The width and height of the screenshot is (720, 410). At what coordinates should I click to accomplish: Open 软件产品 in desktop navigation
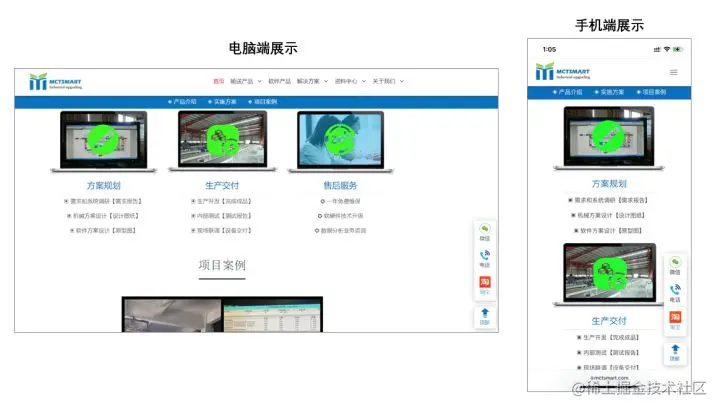[x=280, y=81]
